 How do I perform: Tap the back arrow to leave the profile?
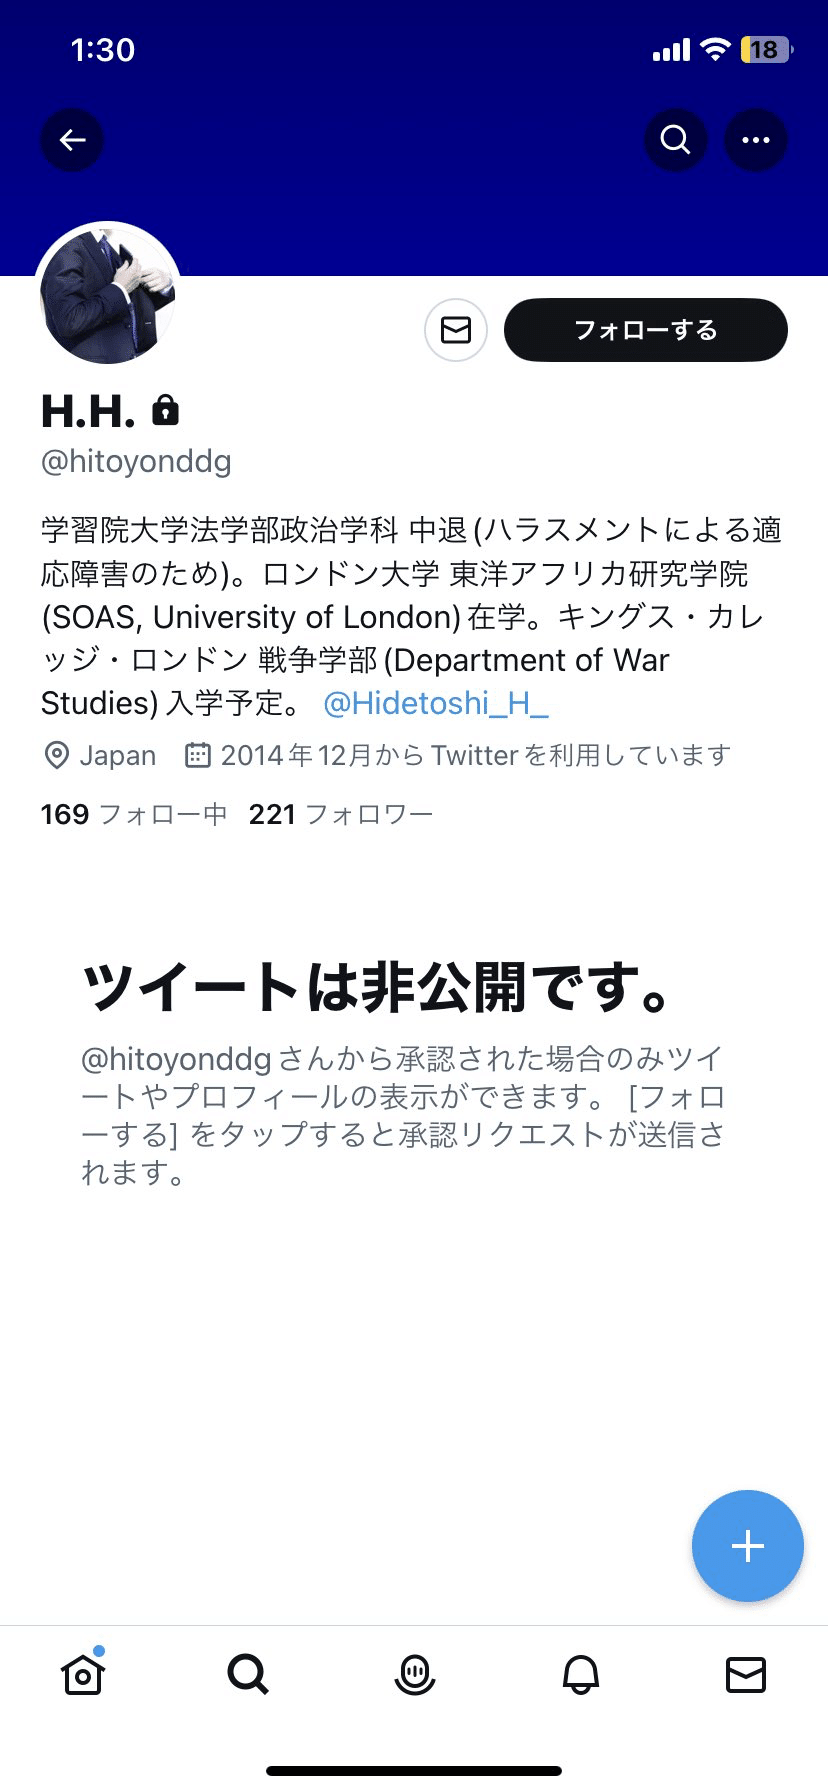tap(71, 140)
